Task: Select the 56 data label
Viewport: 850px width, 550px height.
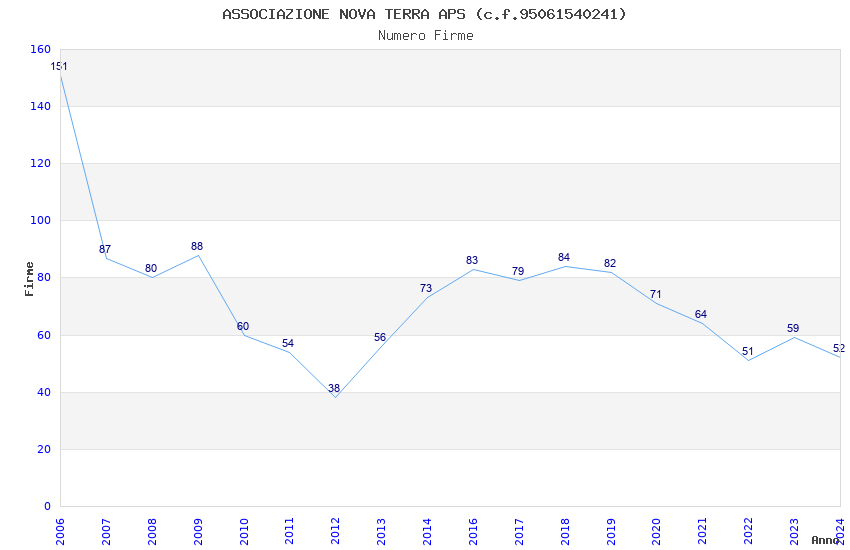Action: (x=380, y=338)
